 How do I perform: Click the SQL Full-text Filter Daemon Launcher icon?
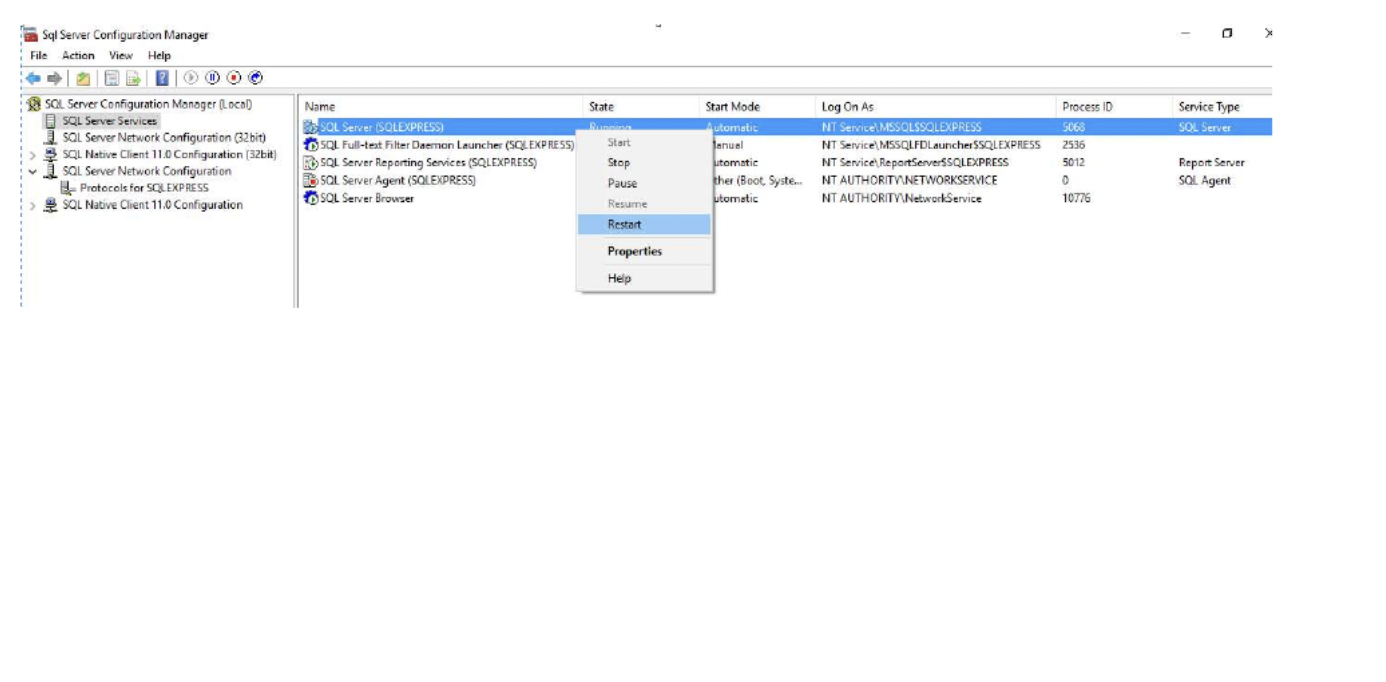(311, 145)
